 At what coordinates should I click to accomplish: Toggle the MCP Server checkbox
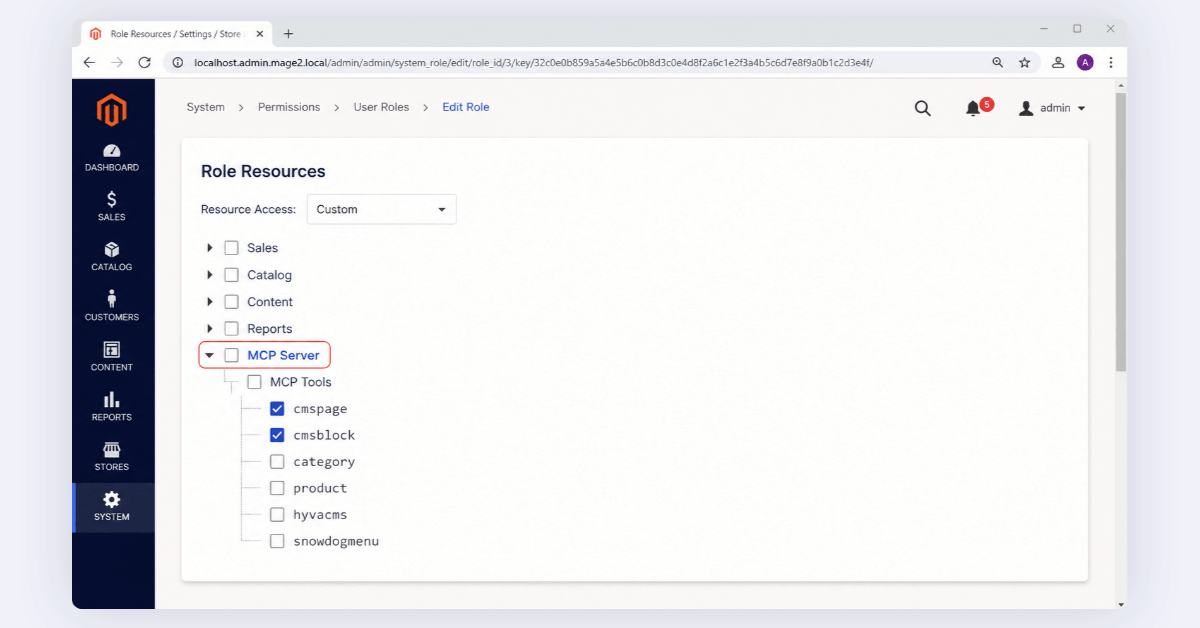tap(231, 355)
